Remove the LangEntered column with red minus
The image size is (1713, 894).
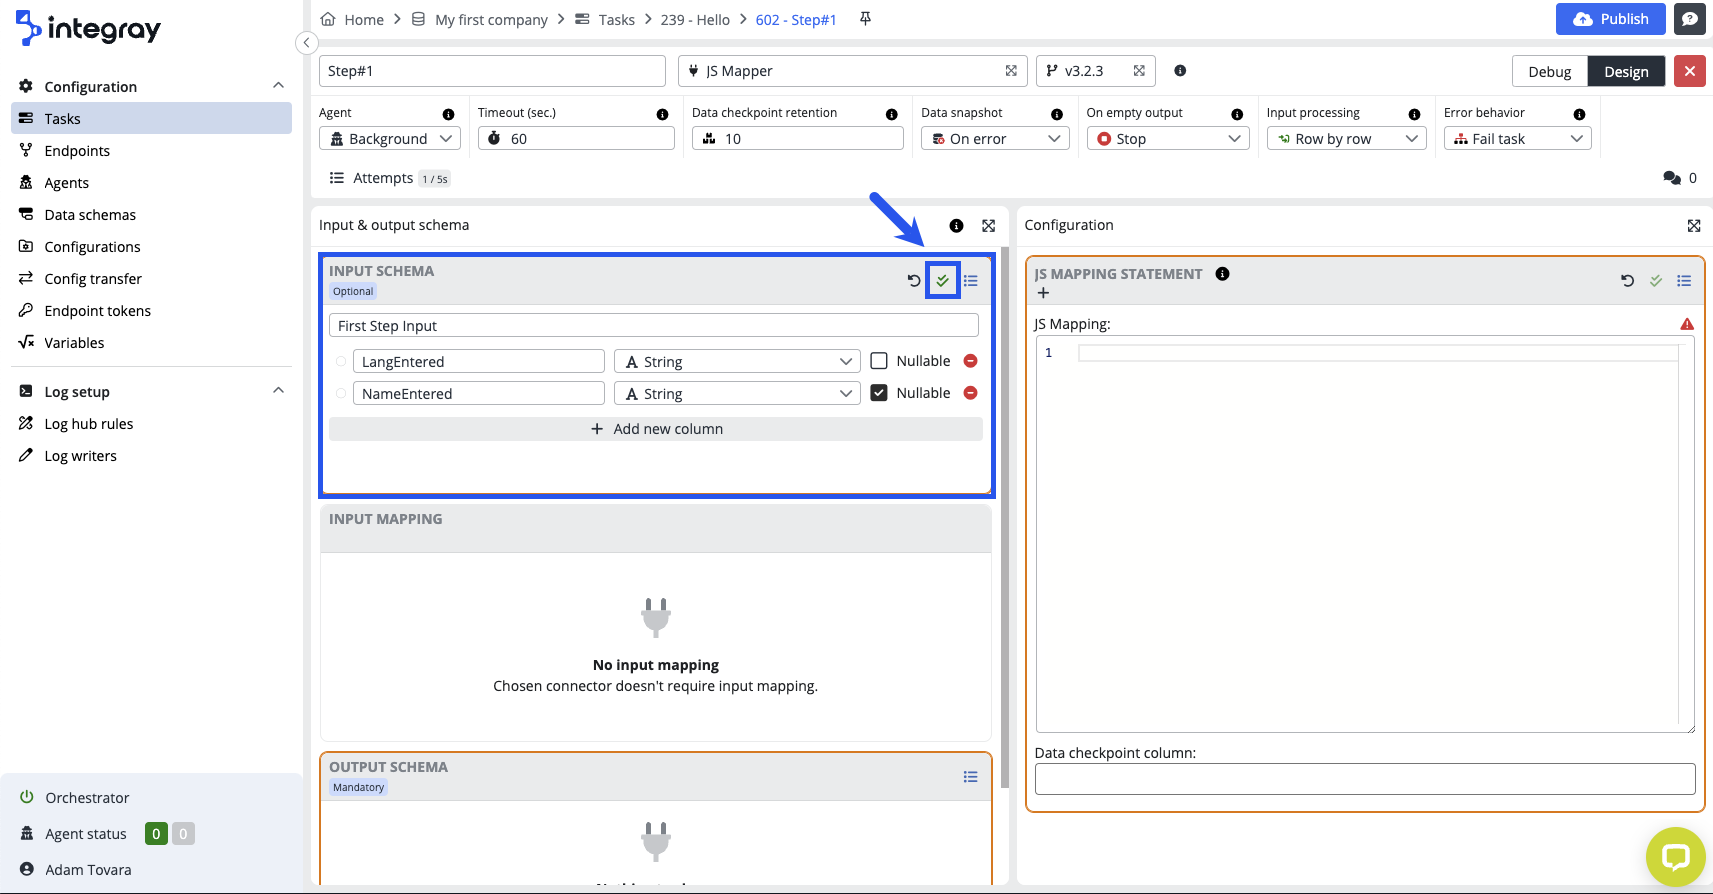pos(970,361)
